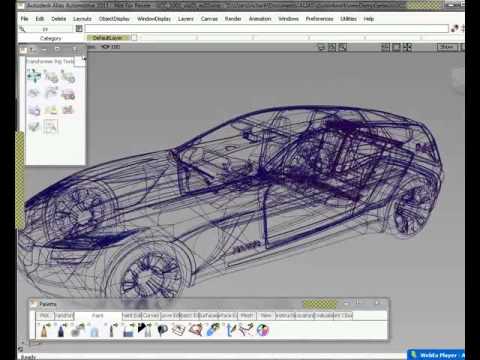Click the split layout icon before Show
Viewport: 480px width, 360px height.
(407, 47)
